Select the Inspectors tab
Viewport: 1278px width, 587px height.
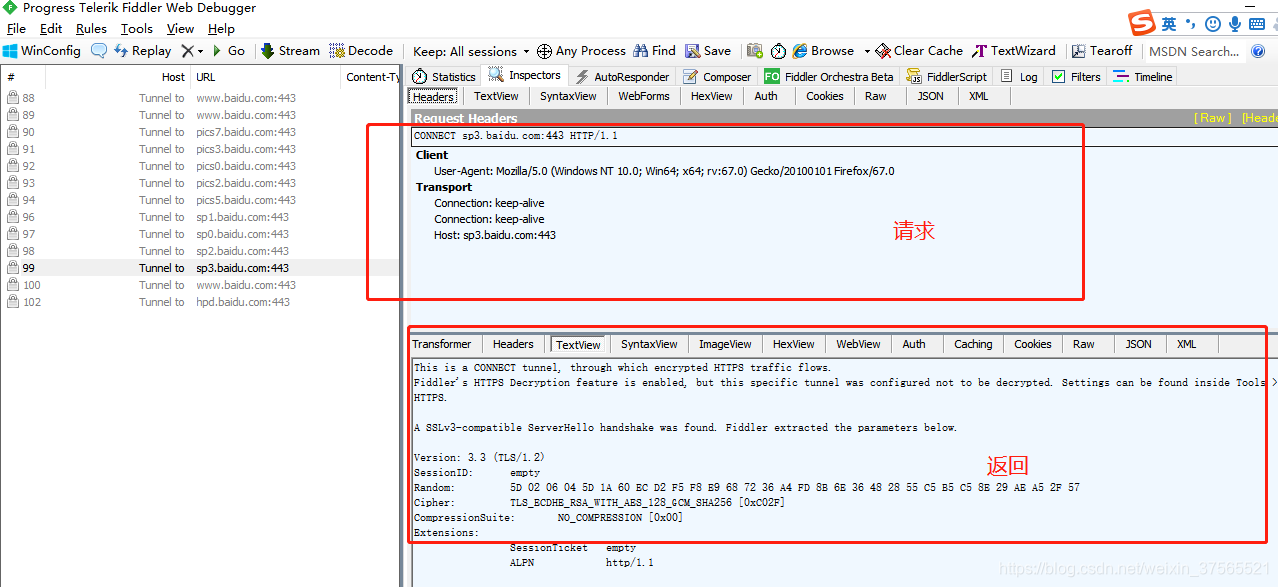point(525,75)
